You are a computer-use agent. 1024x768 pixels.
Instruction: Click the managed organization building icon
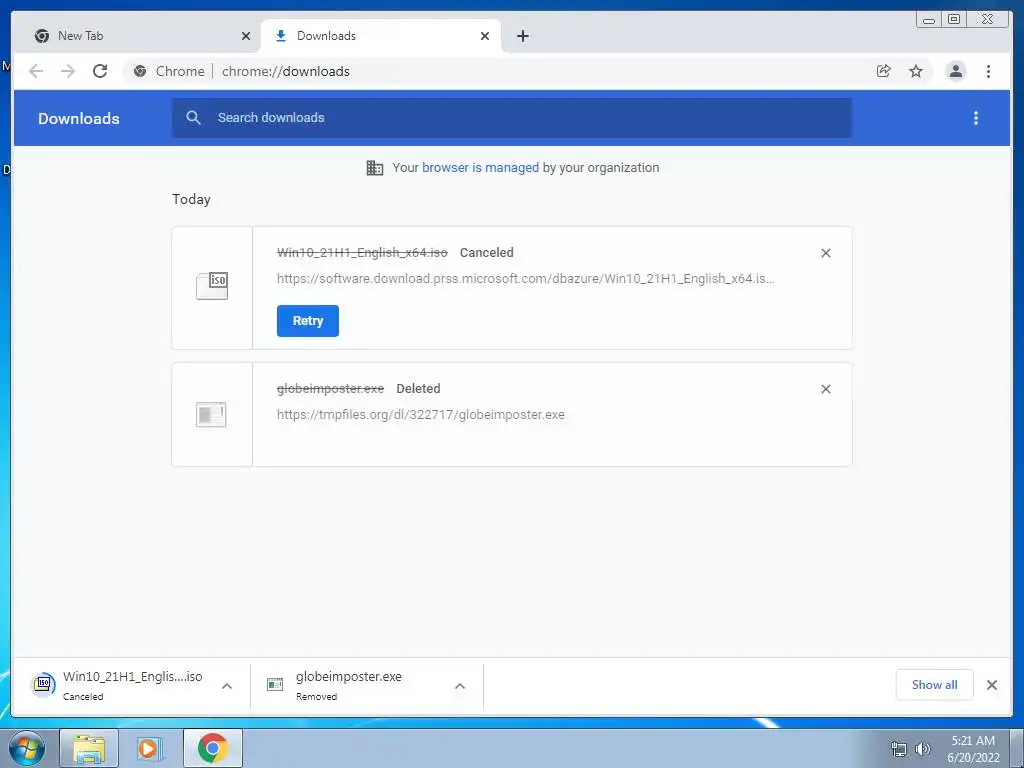[x=375, y=168]
